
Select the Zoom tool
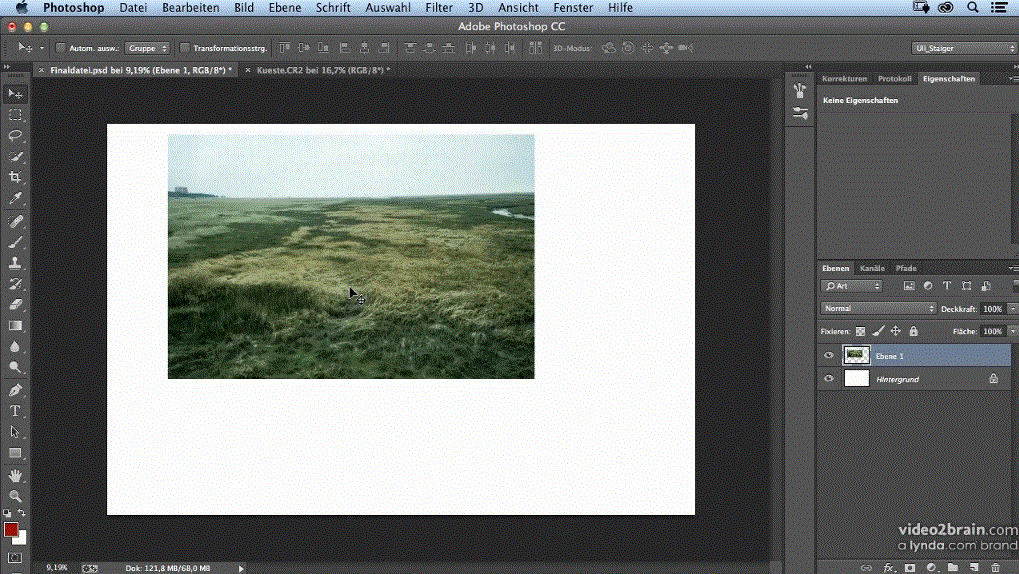click(15, 497)
